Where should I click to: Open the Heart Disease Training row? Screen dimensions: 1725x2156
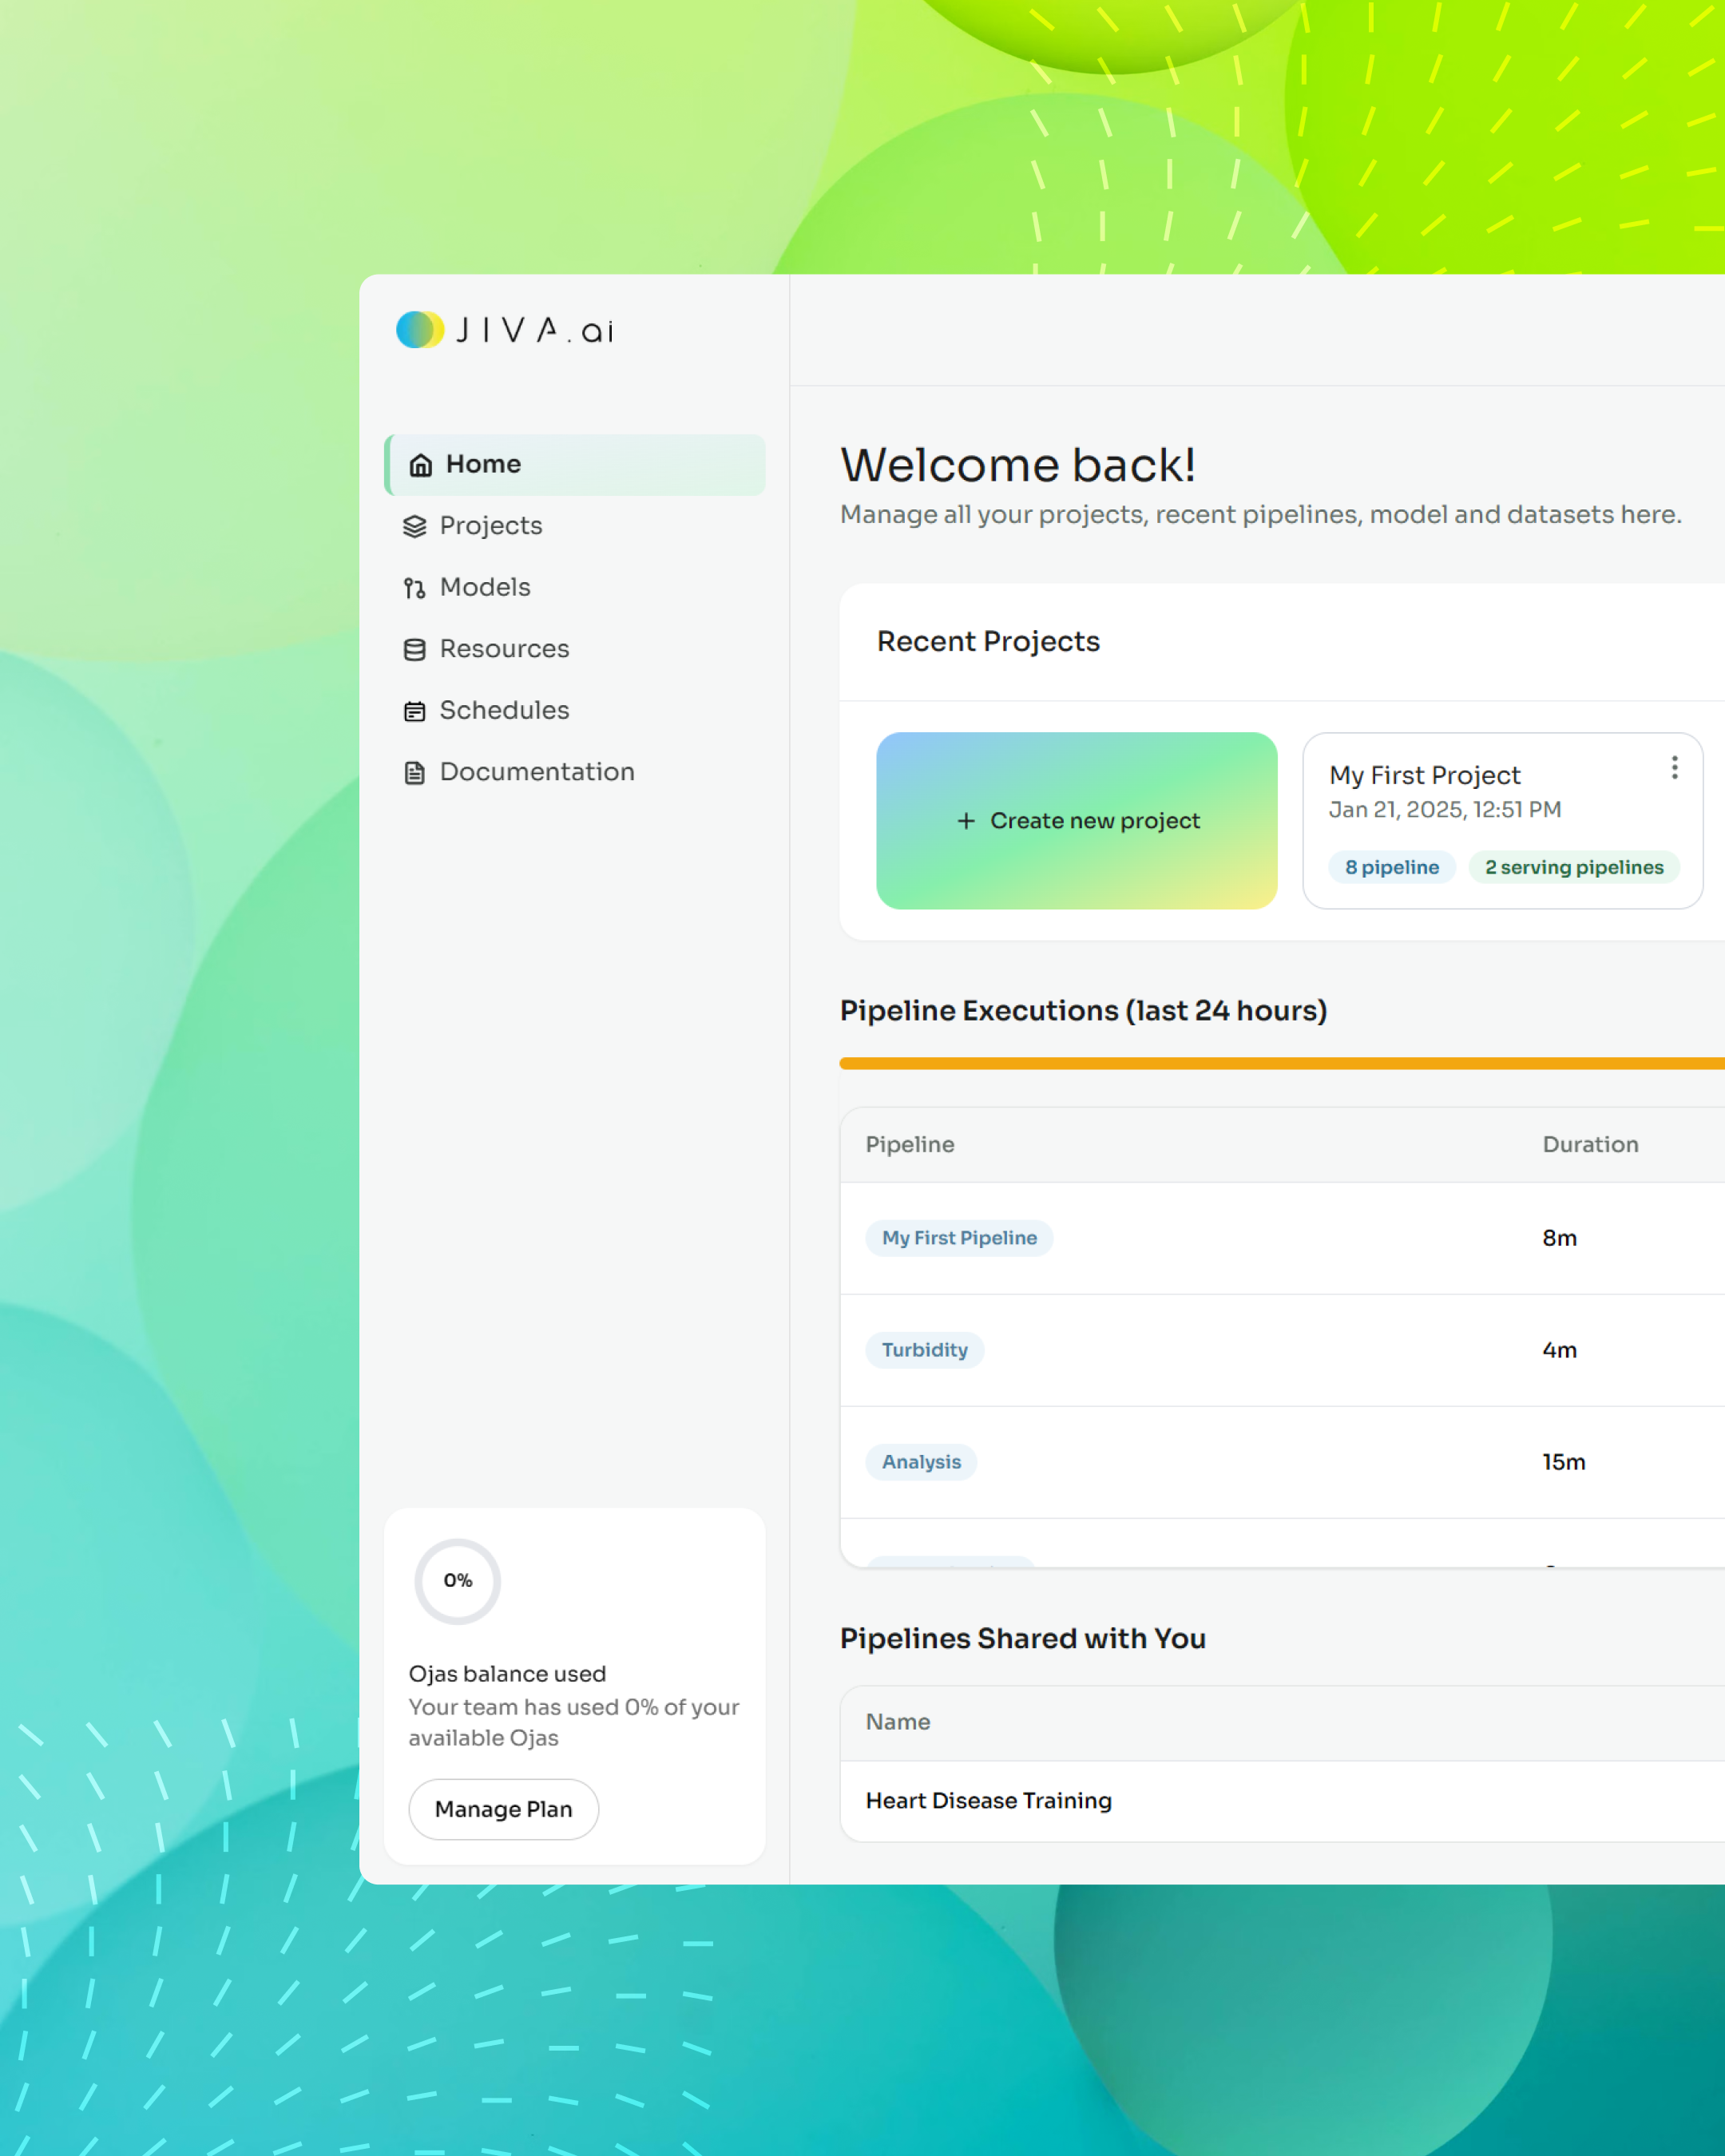point(988,1801)
